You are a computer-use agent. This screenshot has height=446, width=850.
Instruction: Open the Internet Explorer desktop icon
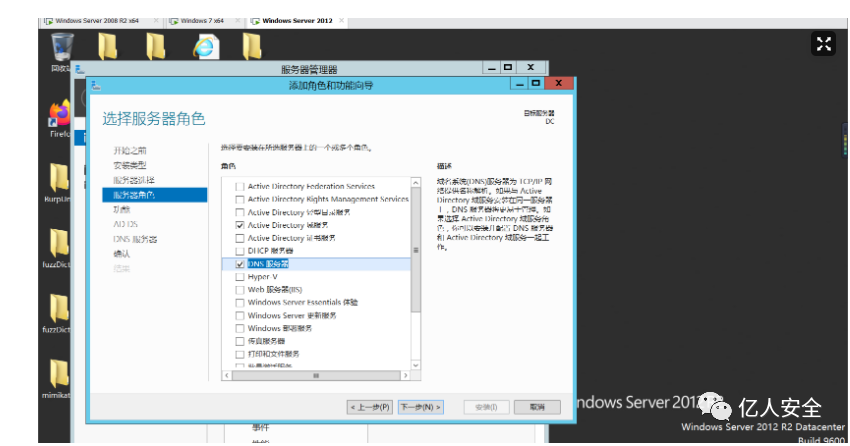[205, 47]
